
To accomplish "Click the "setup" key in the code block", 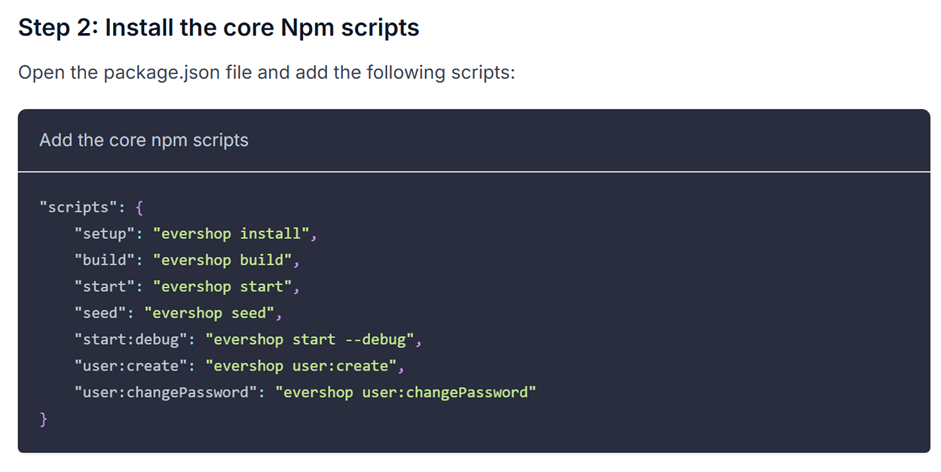I will 104,233.
